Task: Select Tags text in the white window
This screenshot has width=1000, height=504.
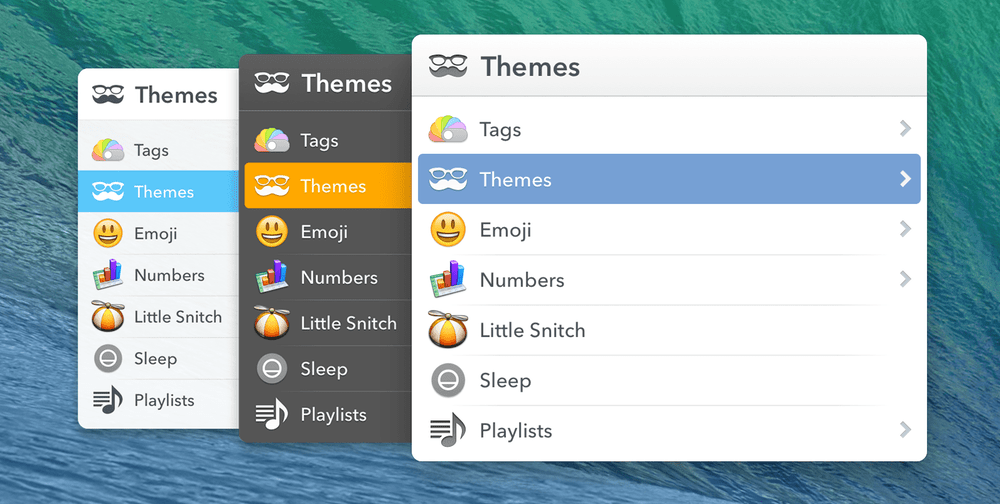Action: (x=500, y=130)
